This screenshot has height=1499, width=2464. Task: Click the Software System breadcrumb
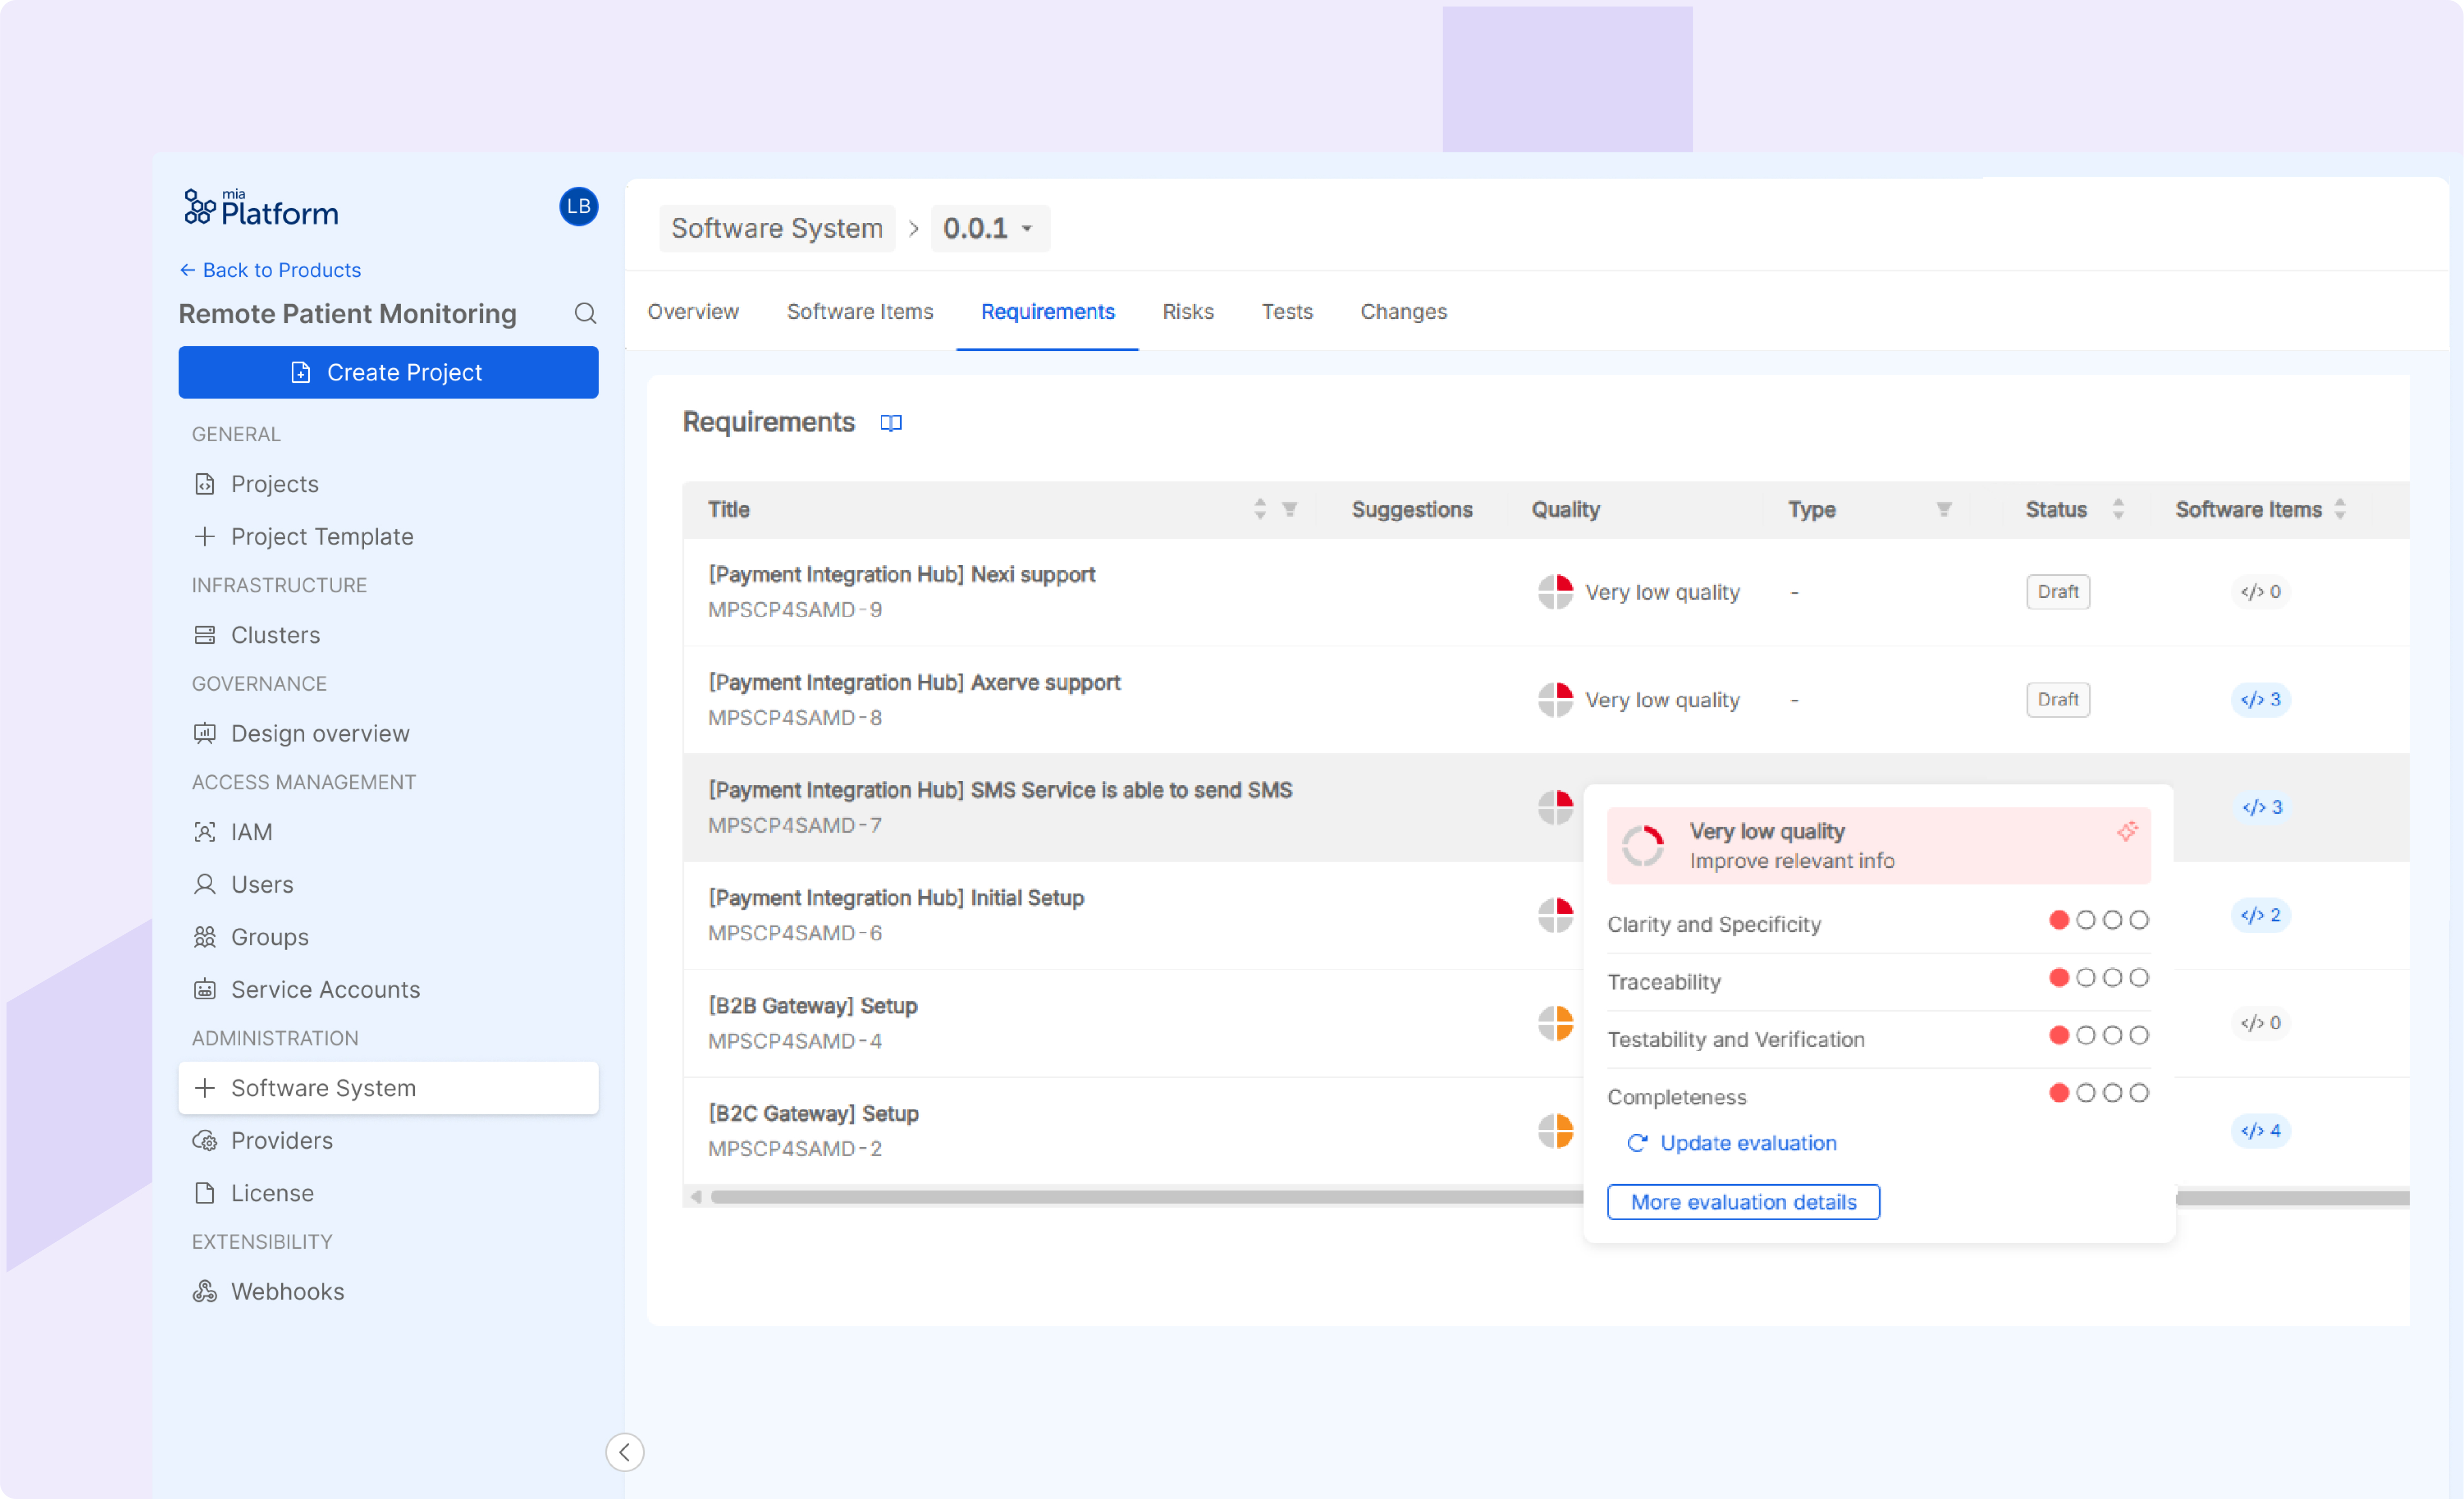[x=777, y=228]
